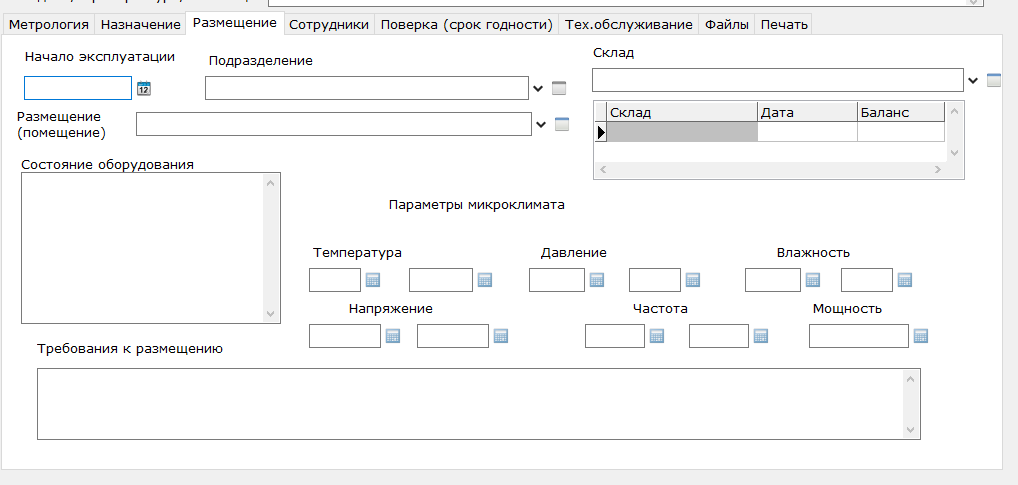Click the second Влажность input field
The width and height of the screenshot is (1018, 485).
867,280
